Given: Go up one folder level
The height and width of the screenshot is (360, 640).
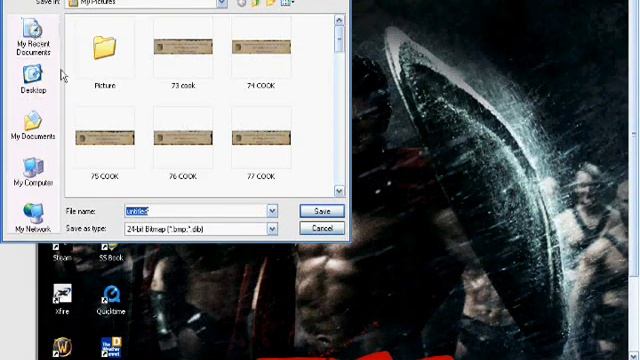Looking at the screenshot, I should pyautogui.click(x=256, y=3).
